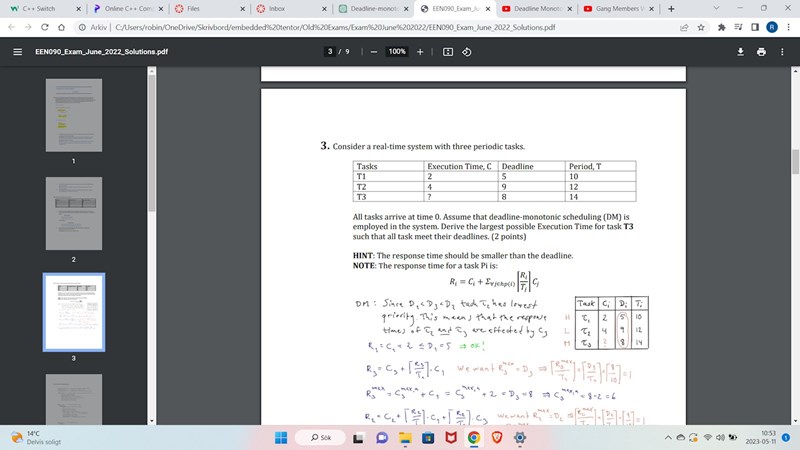Screen dimensions: 800x450
Task: Rotate the PDF counterclockwise
Action: (x=467, y=51)
